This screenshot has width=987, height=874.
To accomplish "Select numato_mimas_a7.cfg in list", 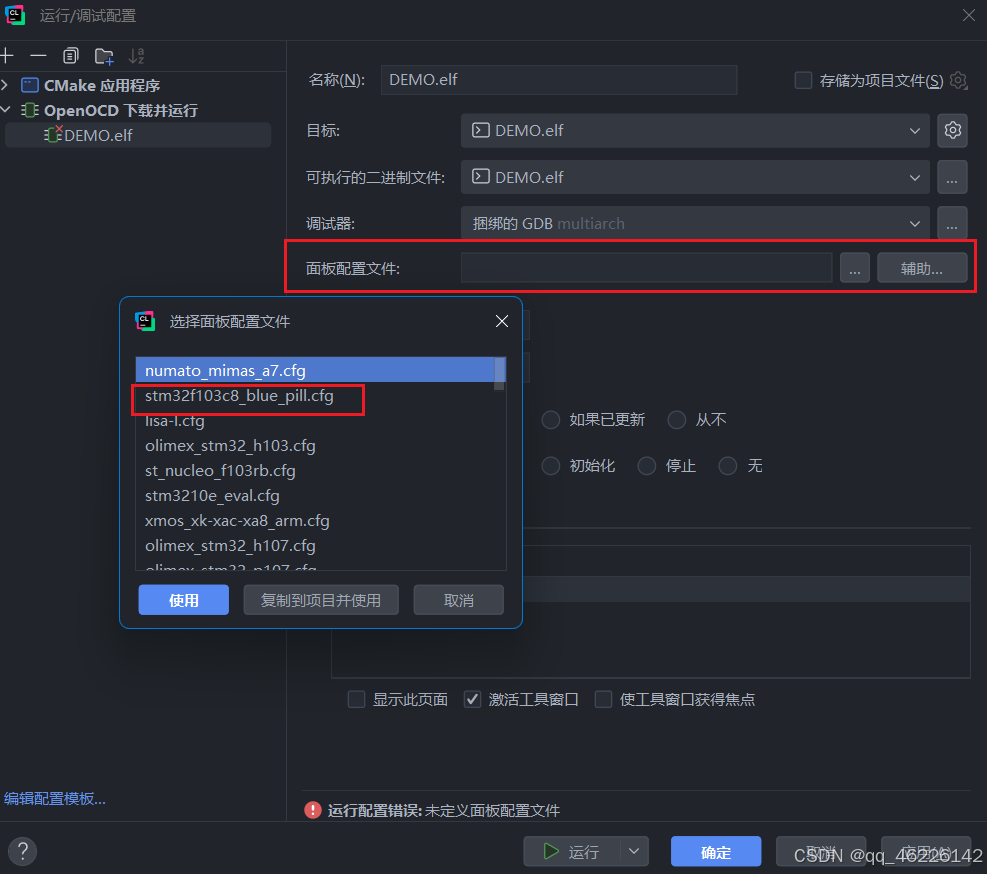I will click(x=315, y=370).
